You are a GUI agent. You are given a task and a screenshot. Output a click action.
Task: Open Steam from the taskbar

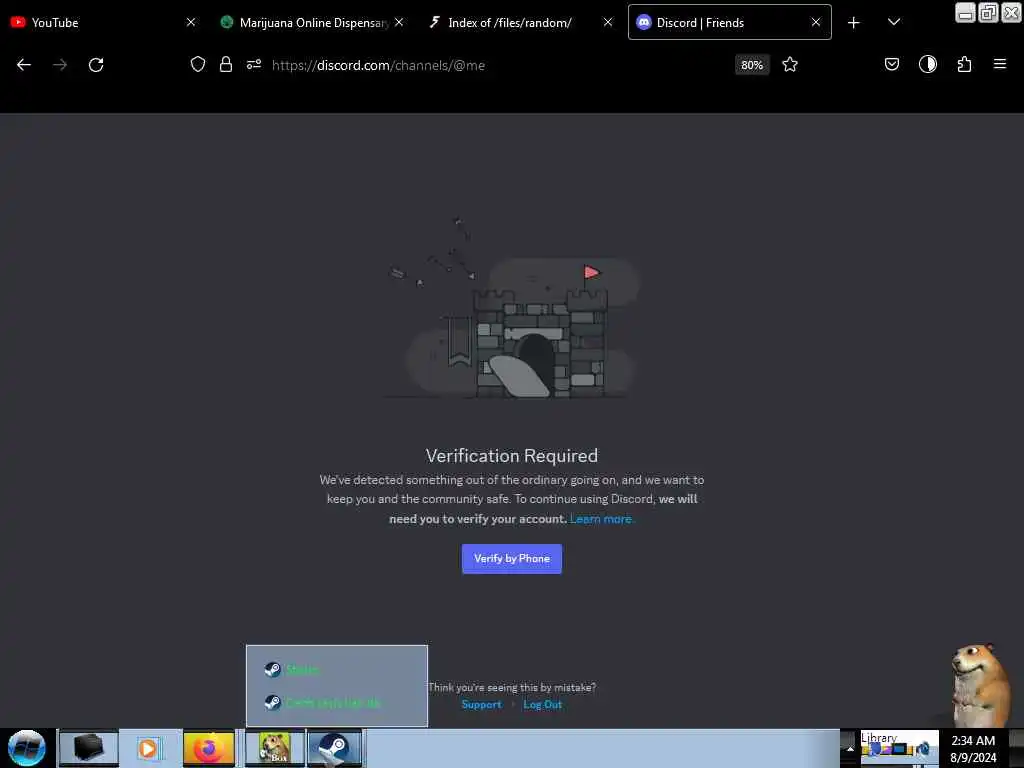point(334,748)
